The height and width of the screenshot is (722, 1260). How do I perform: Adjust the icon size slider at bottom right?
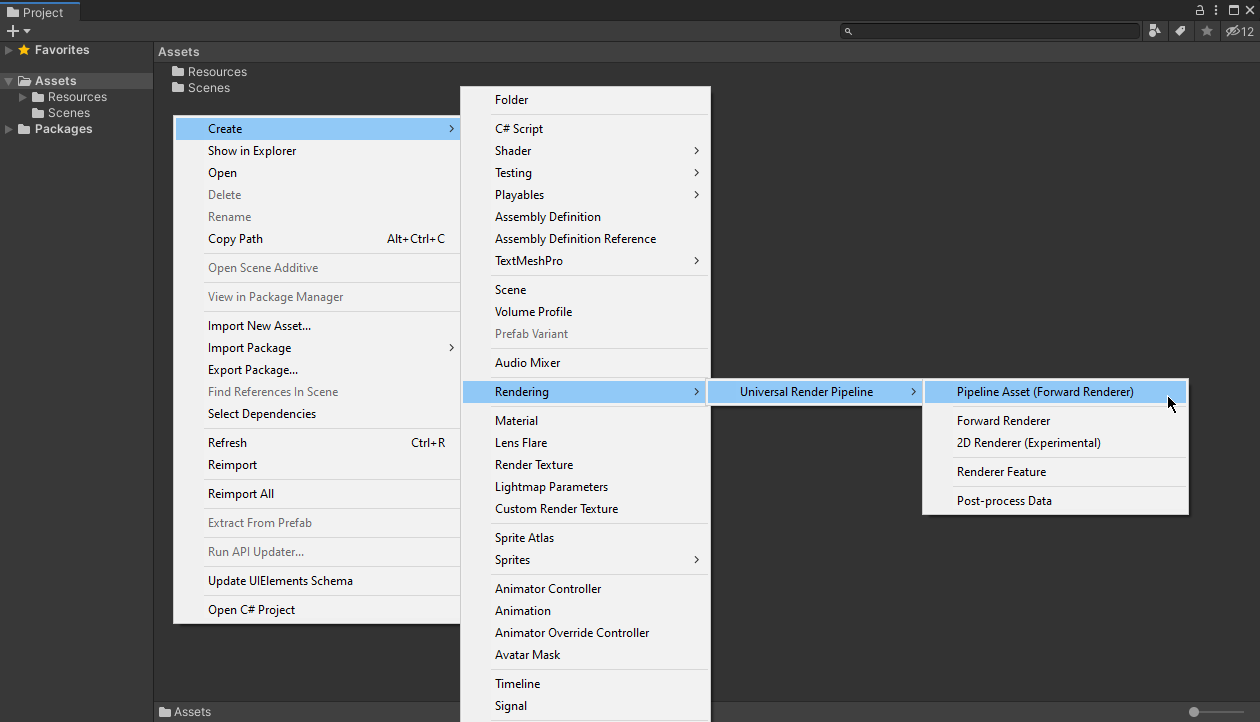(x=1194, y=712)
